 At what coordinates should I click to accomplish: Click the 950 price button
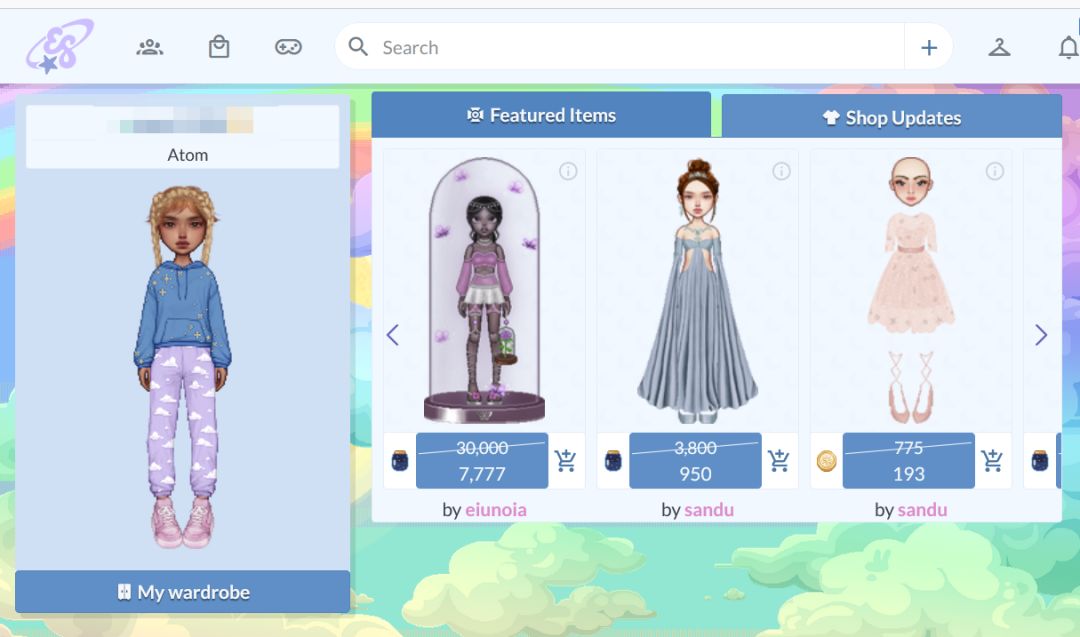tap(696, 461)
